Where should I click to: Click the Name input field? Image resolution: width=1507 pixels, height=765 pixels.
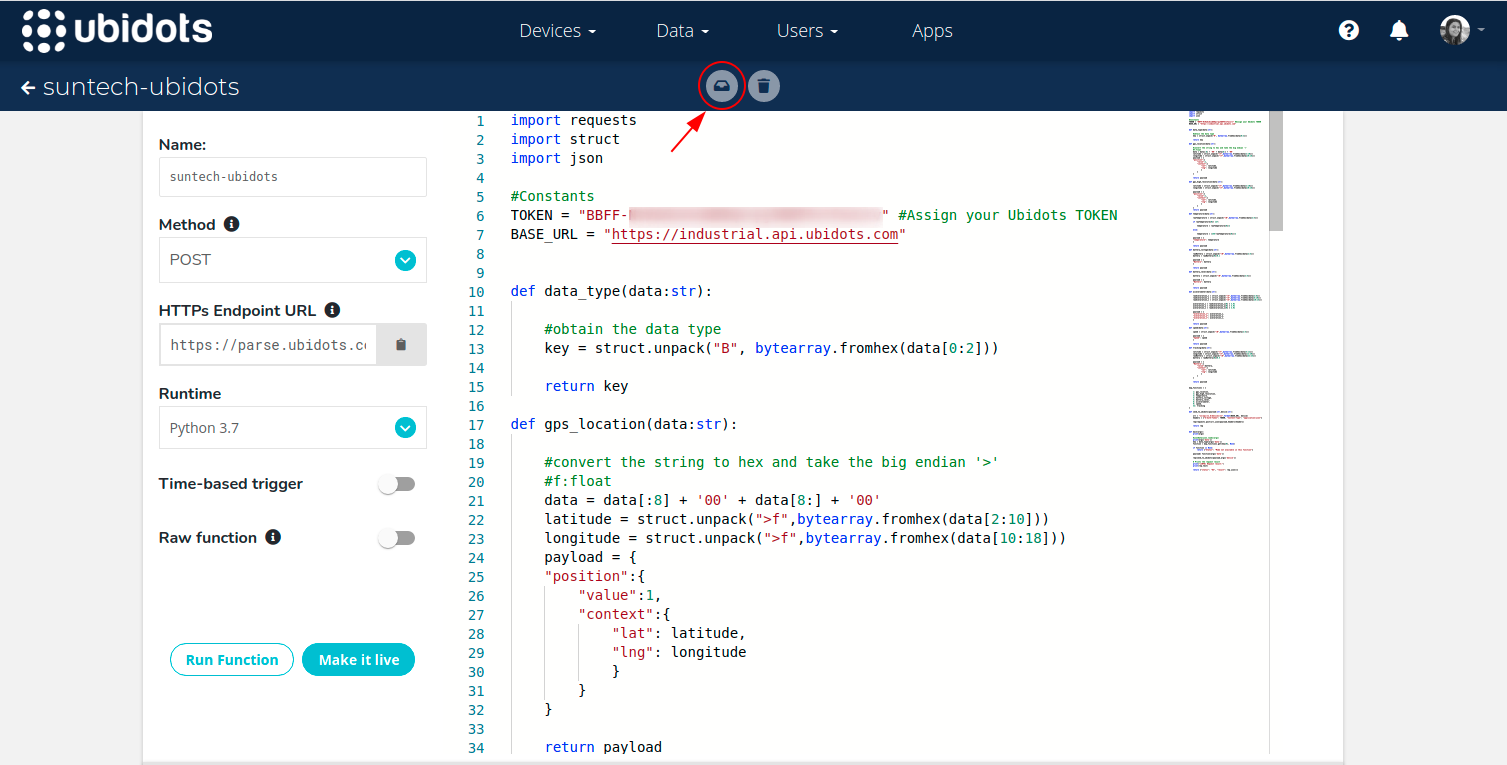point(292,176)
